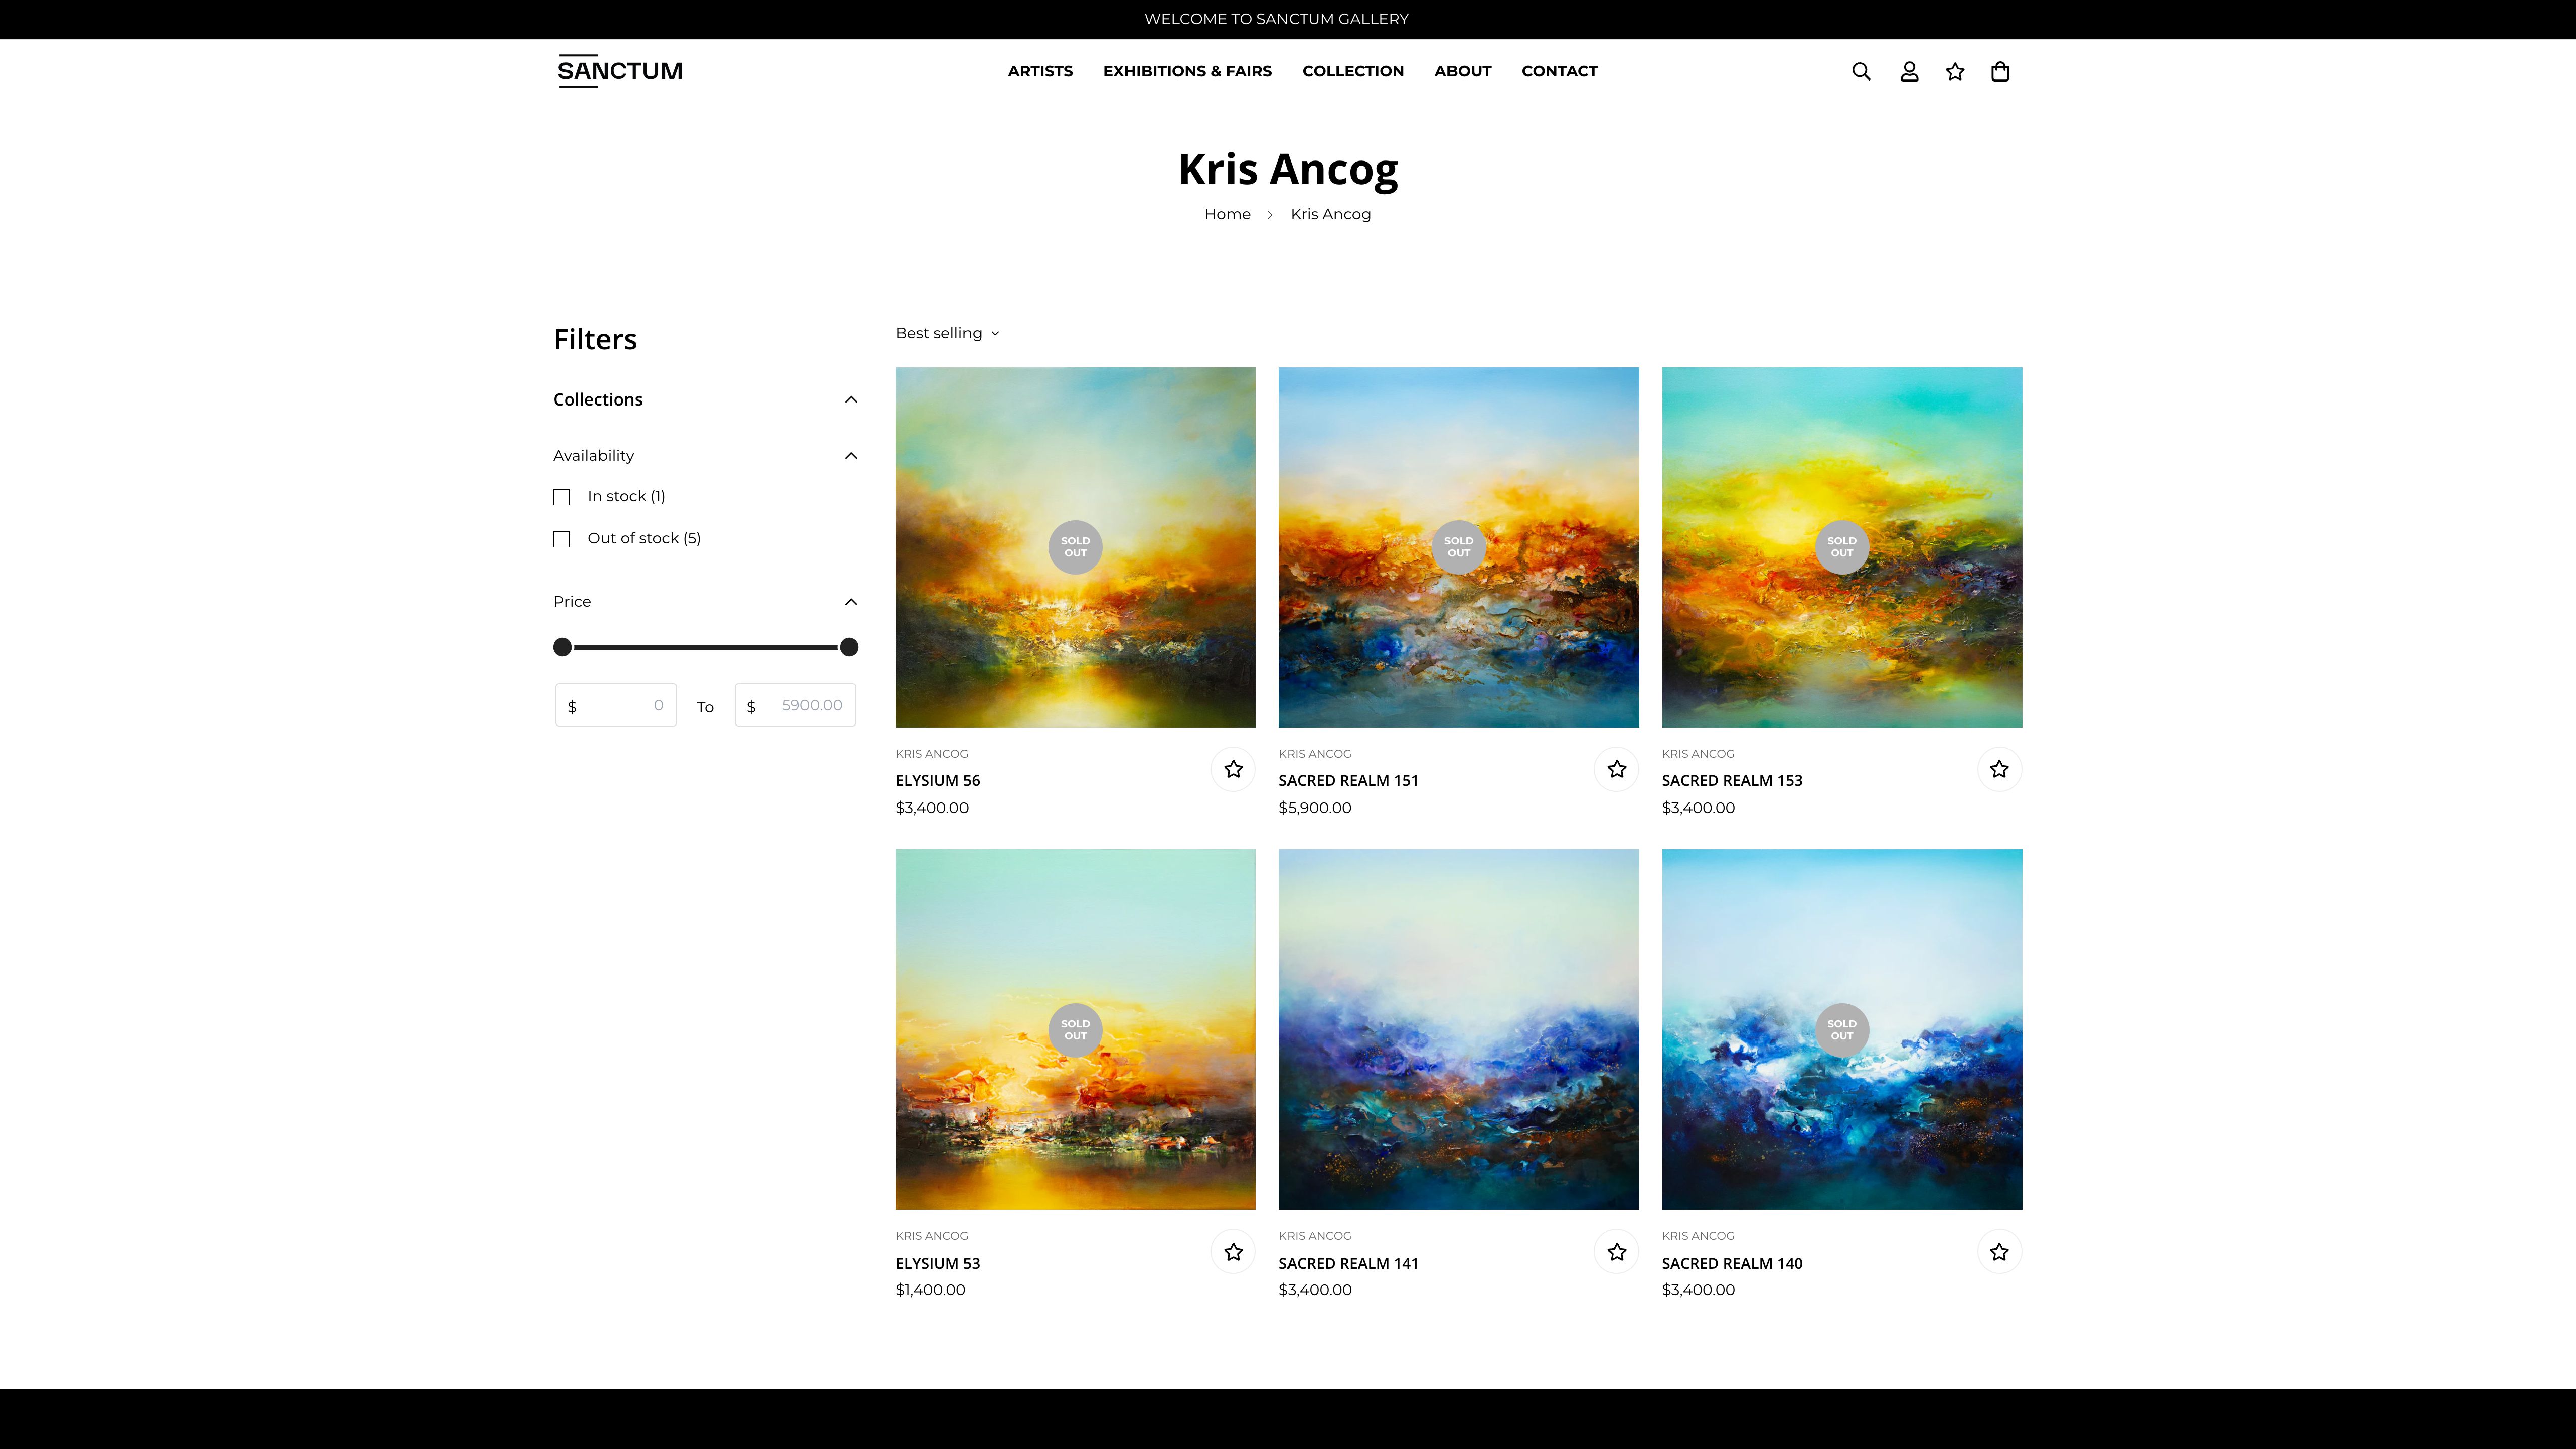
Task: Click the star icon on SACRED REALM 140
Action: coord(1999,1250)
